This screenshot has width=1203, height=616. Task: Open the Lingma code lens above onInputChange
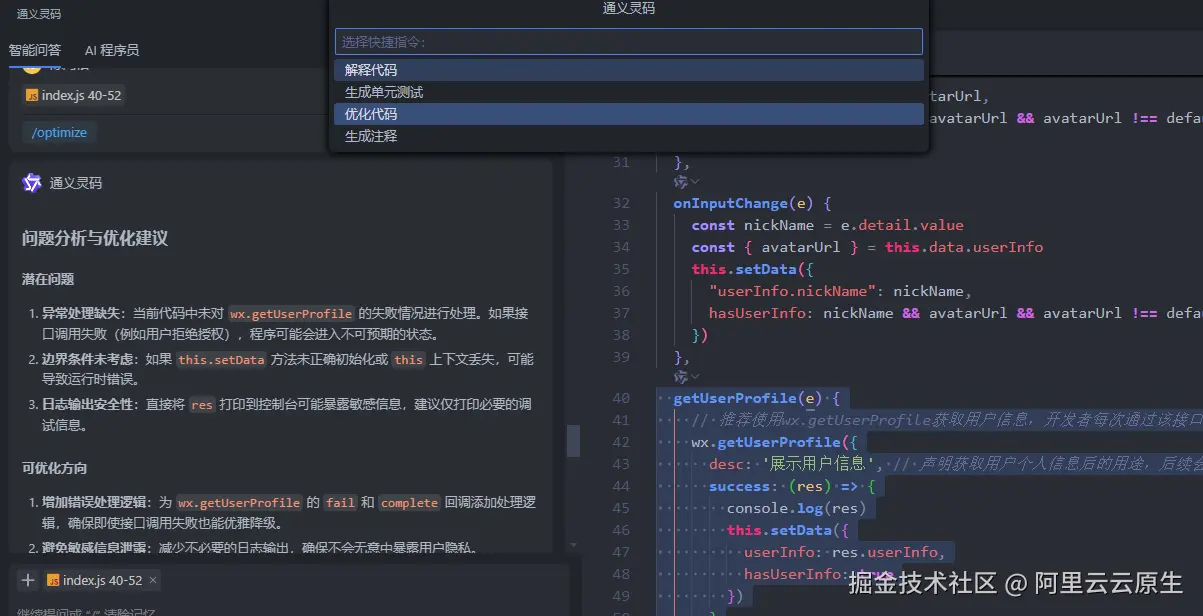pyautogui.click(x=681, y=182)
